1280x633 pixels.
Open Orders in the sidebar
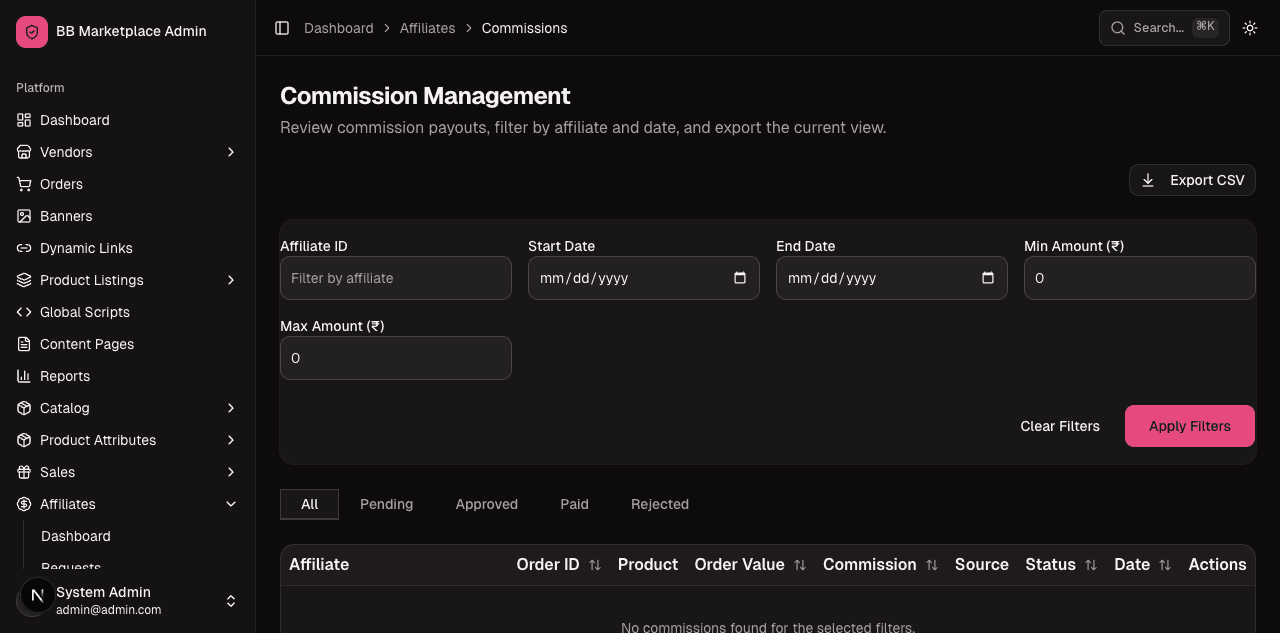(128, 184)
